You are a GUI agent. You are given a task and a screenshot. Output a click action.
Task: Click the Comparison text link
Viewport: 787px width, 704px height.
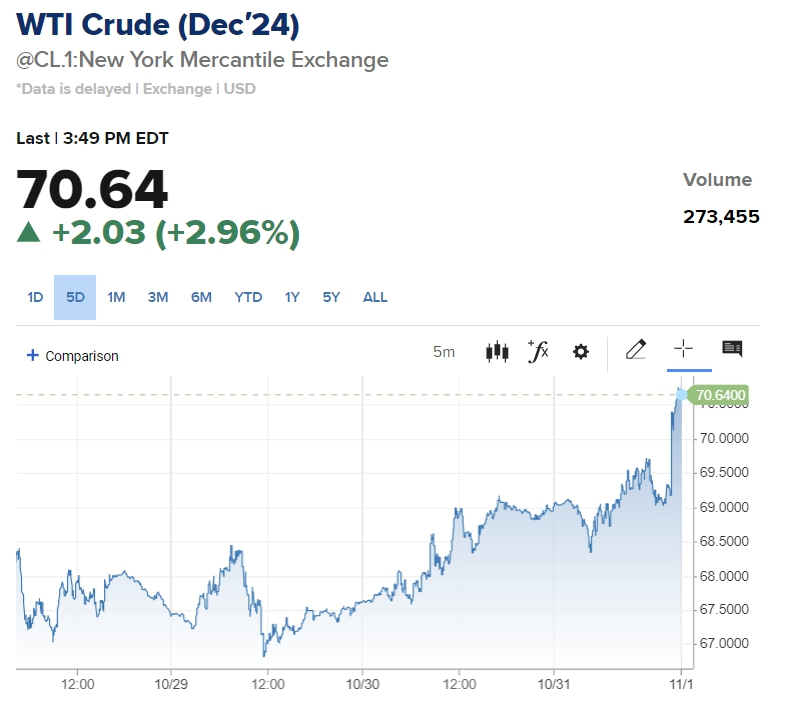(x=82, y=356)
